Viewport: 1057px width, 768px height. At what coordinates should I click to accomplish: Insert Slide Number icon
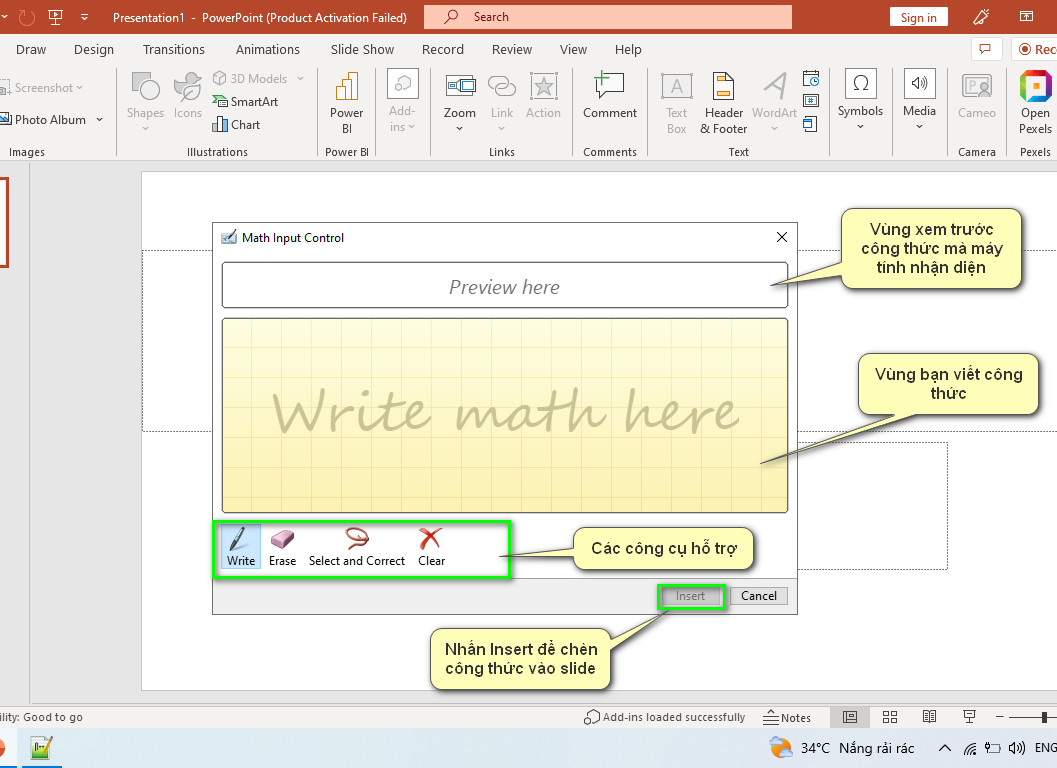tap(811, 100)
